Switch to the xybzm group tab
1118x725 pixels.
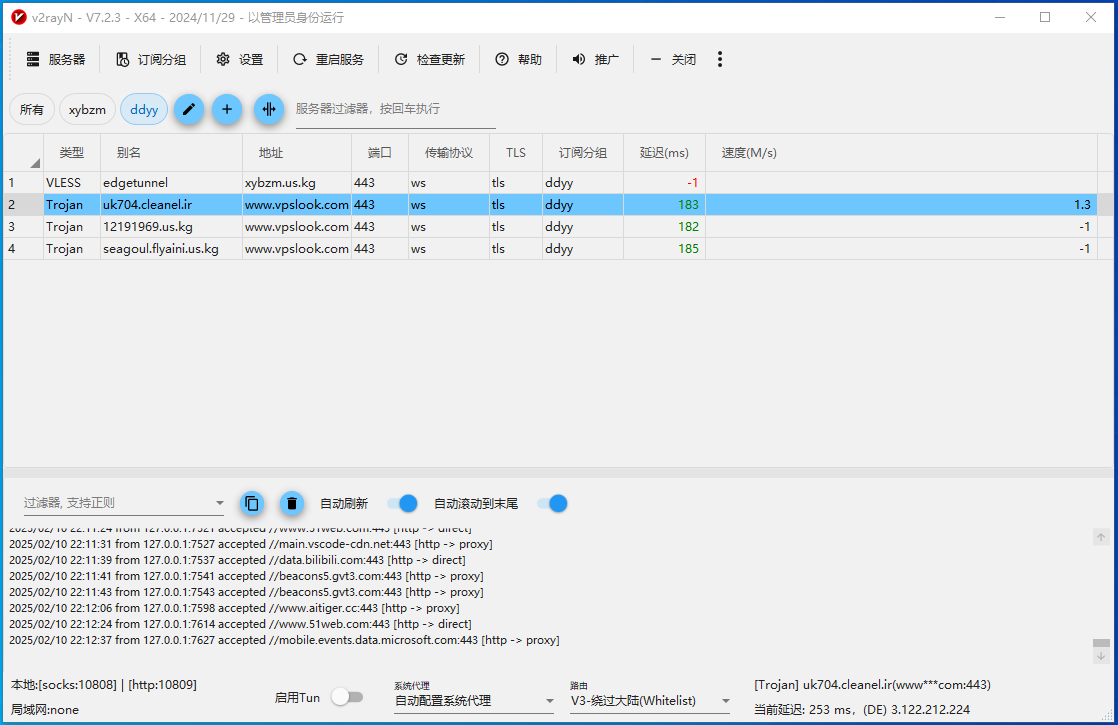pyautogui.click(x=87, y=110)
